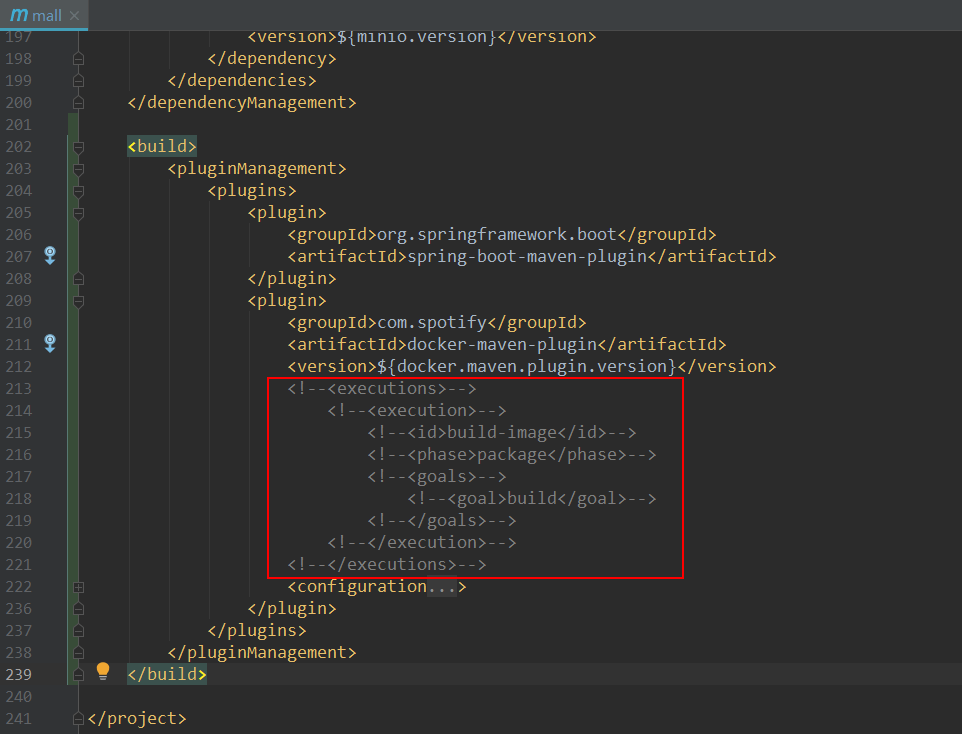
Task: Collapse pluginManagement fold at line 203
Action: 79,169
